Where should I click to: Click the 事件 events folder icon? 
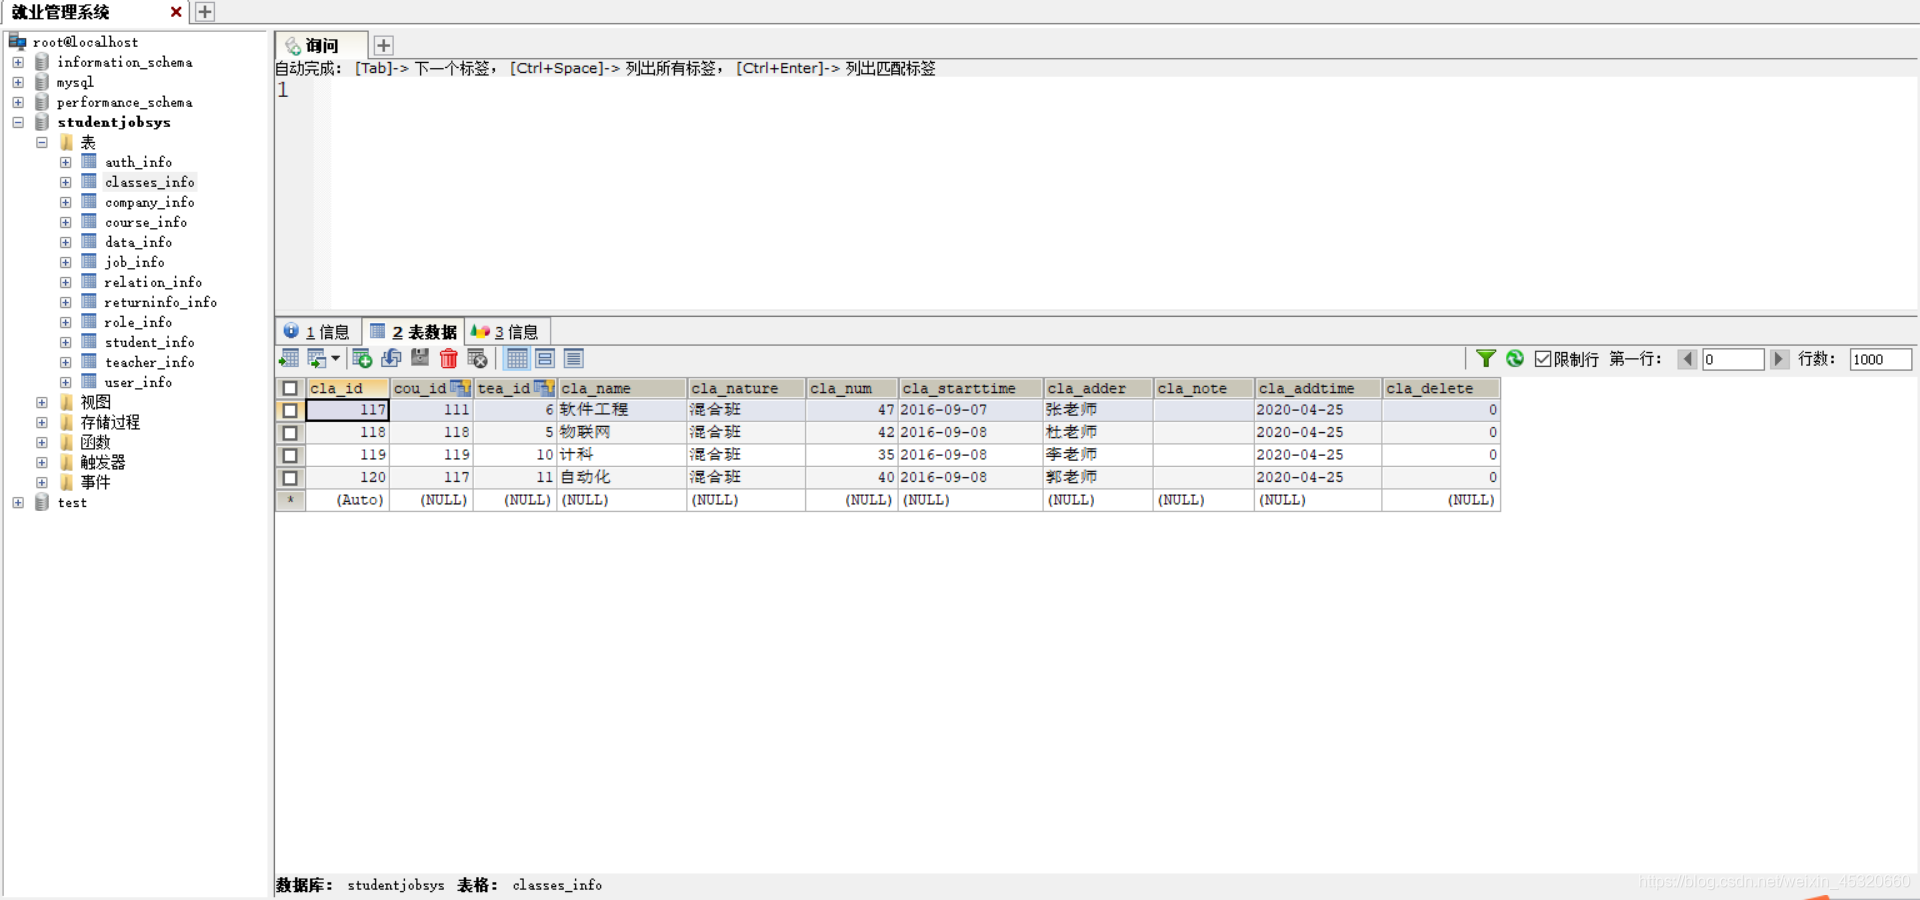(x=67, y=482)
